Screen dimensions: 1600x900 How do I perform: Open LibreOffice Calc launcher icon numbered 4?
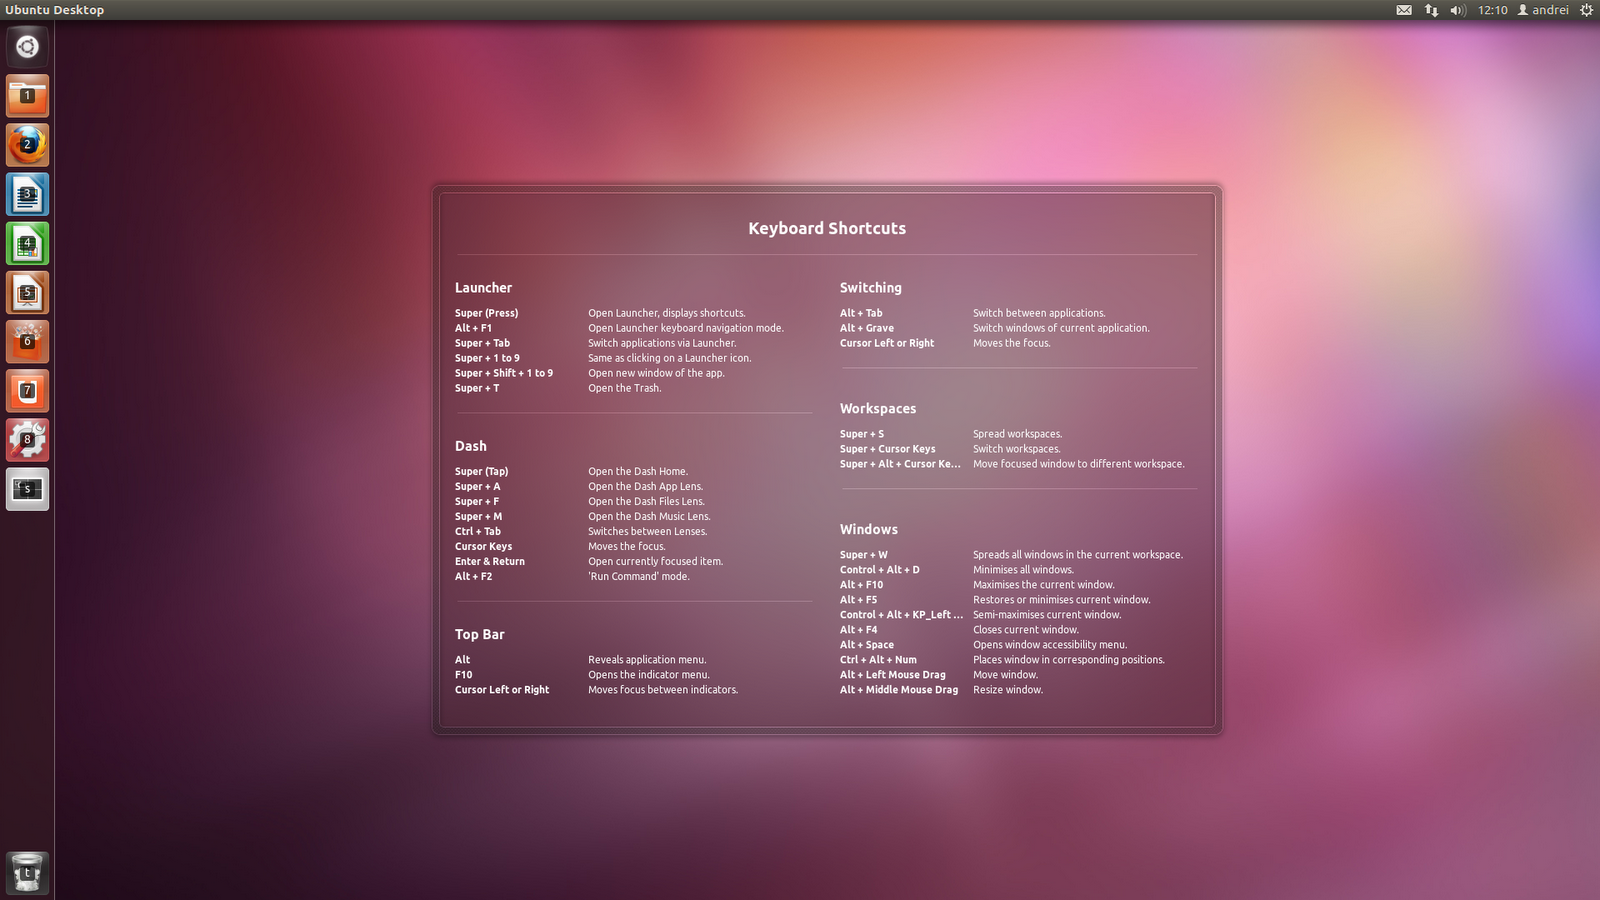pos(27,243)
